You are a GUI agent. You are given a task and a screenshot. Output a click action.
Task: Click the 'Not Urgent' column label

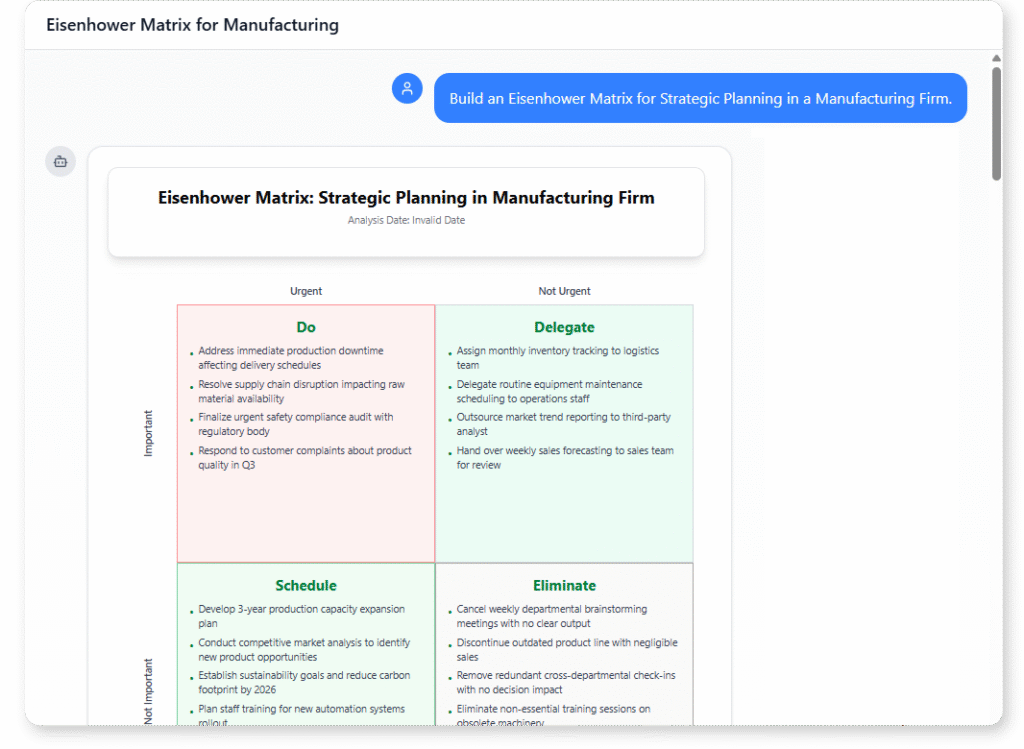point(564,291)
